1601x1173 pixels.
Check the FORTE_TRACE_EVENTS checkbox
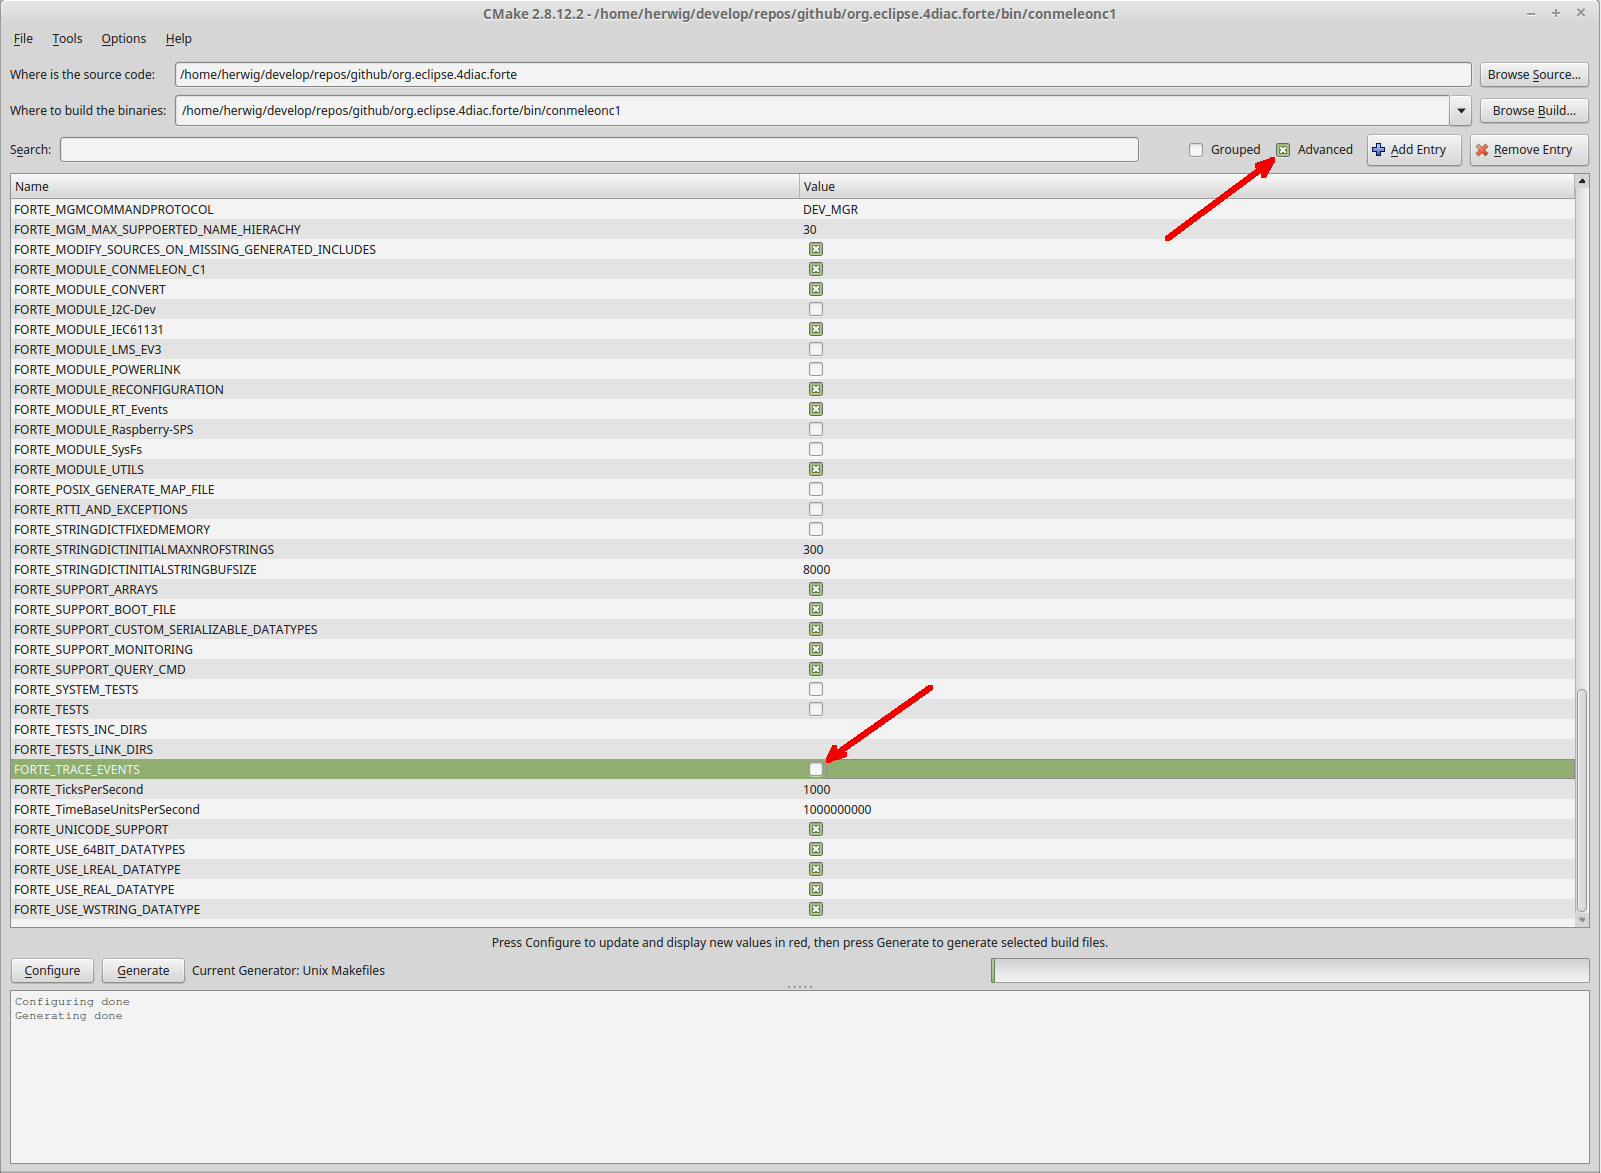(816, 769)
